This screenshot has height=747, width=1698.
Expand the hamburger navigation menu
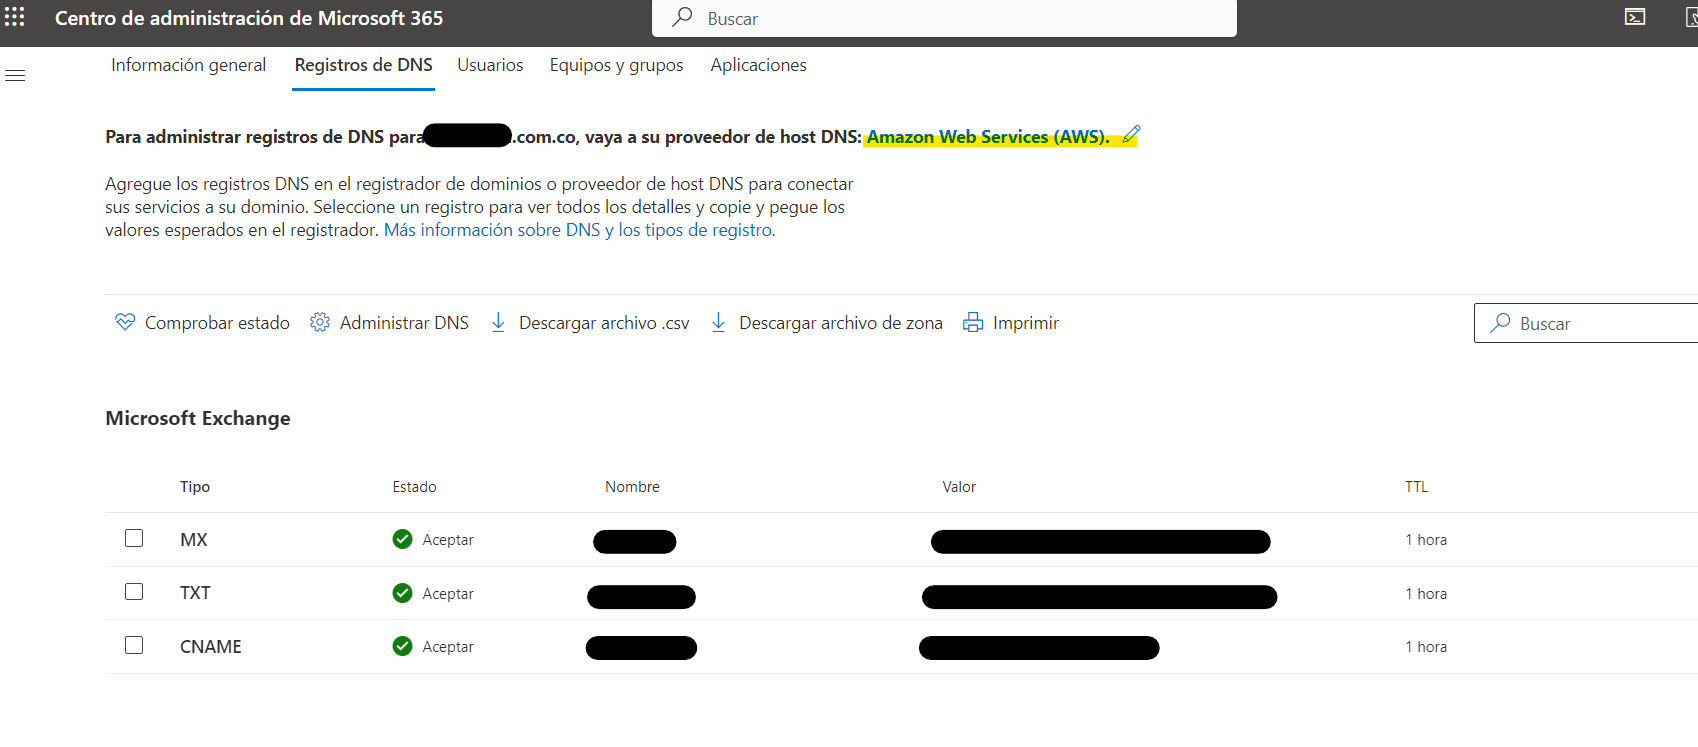15,76
